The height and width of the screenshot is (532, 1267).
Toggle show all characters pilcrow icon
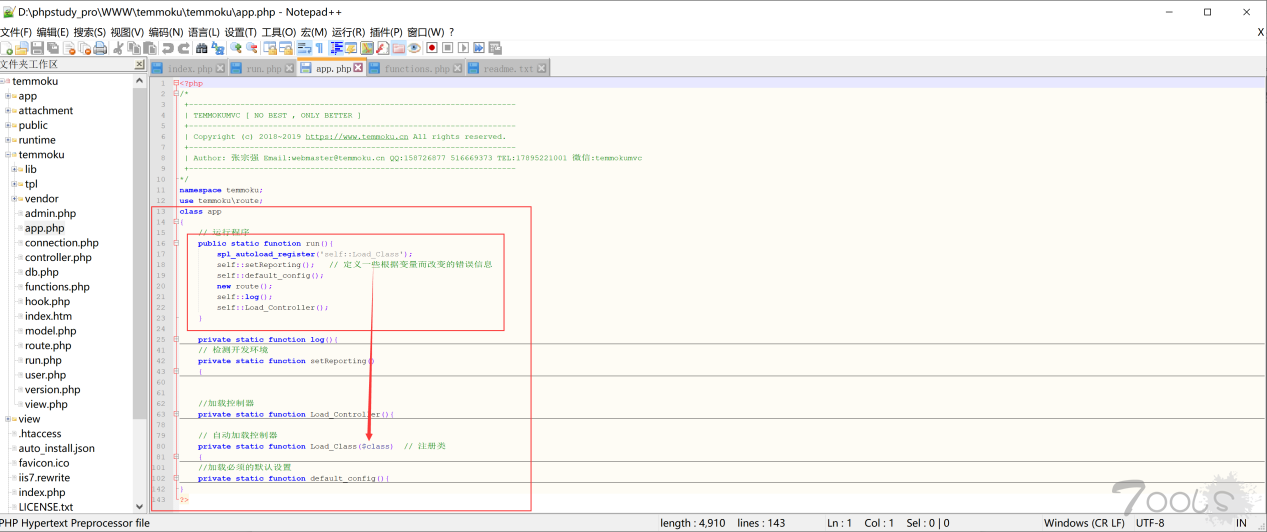pos(319,48)
